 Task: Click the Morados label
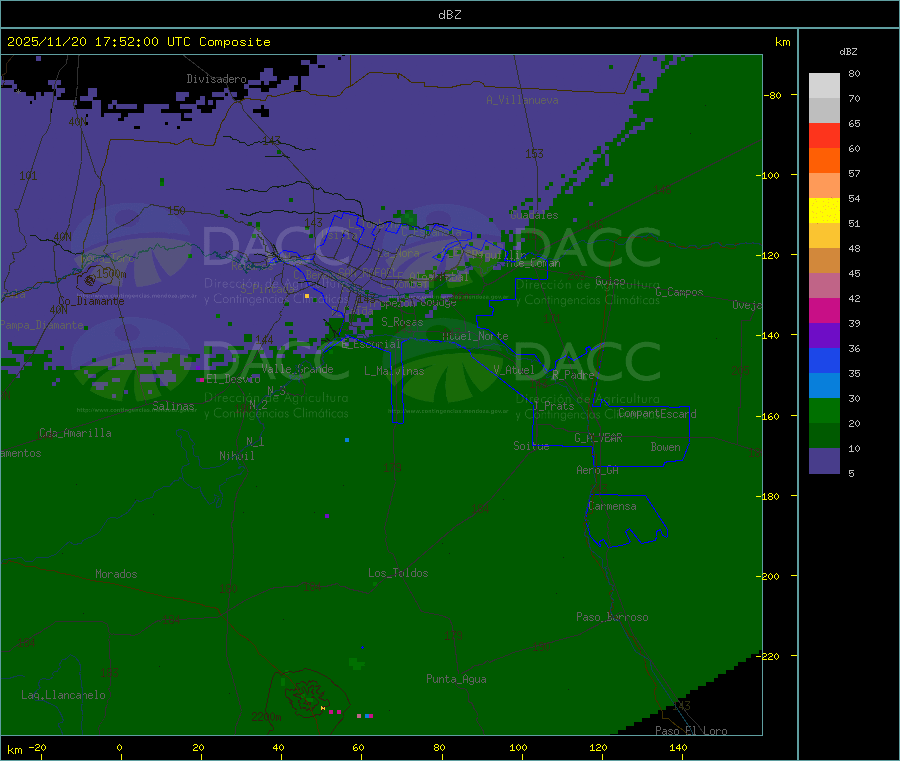point(116,574)
